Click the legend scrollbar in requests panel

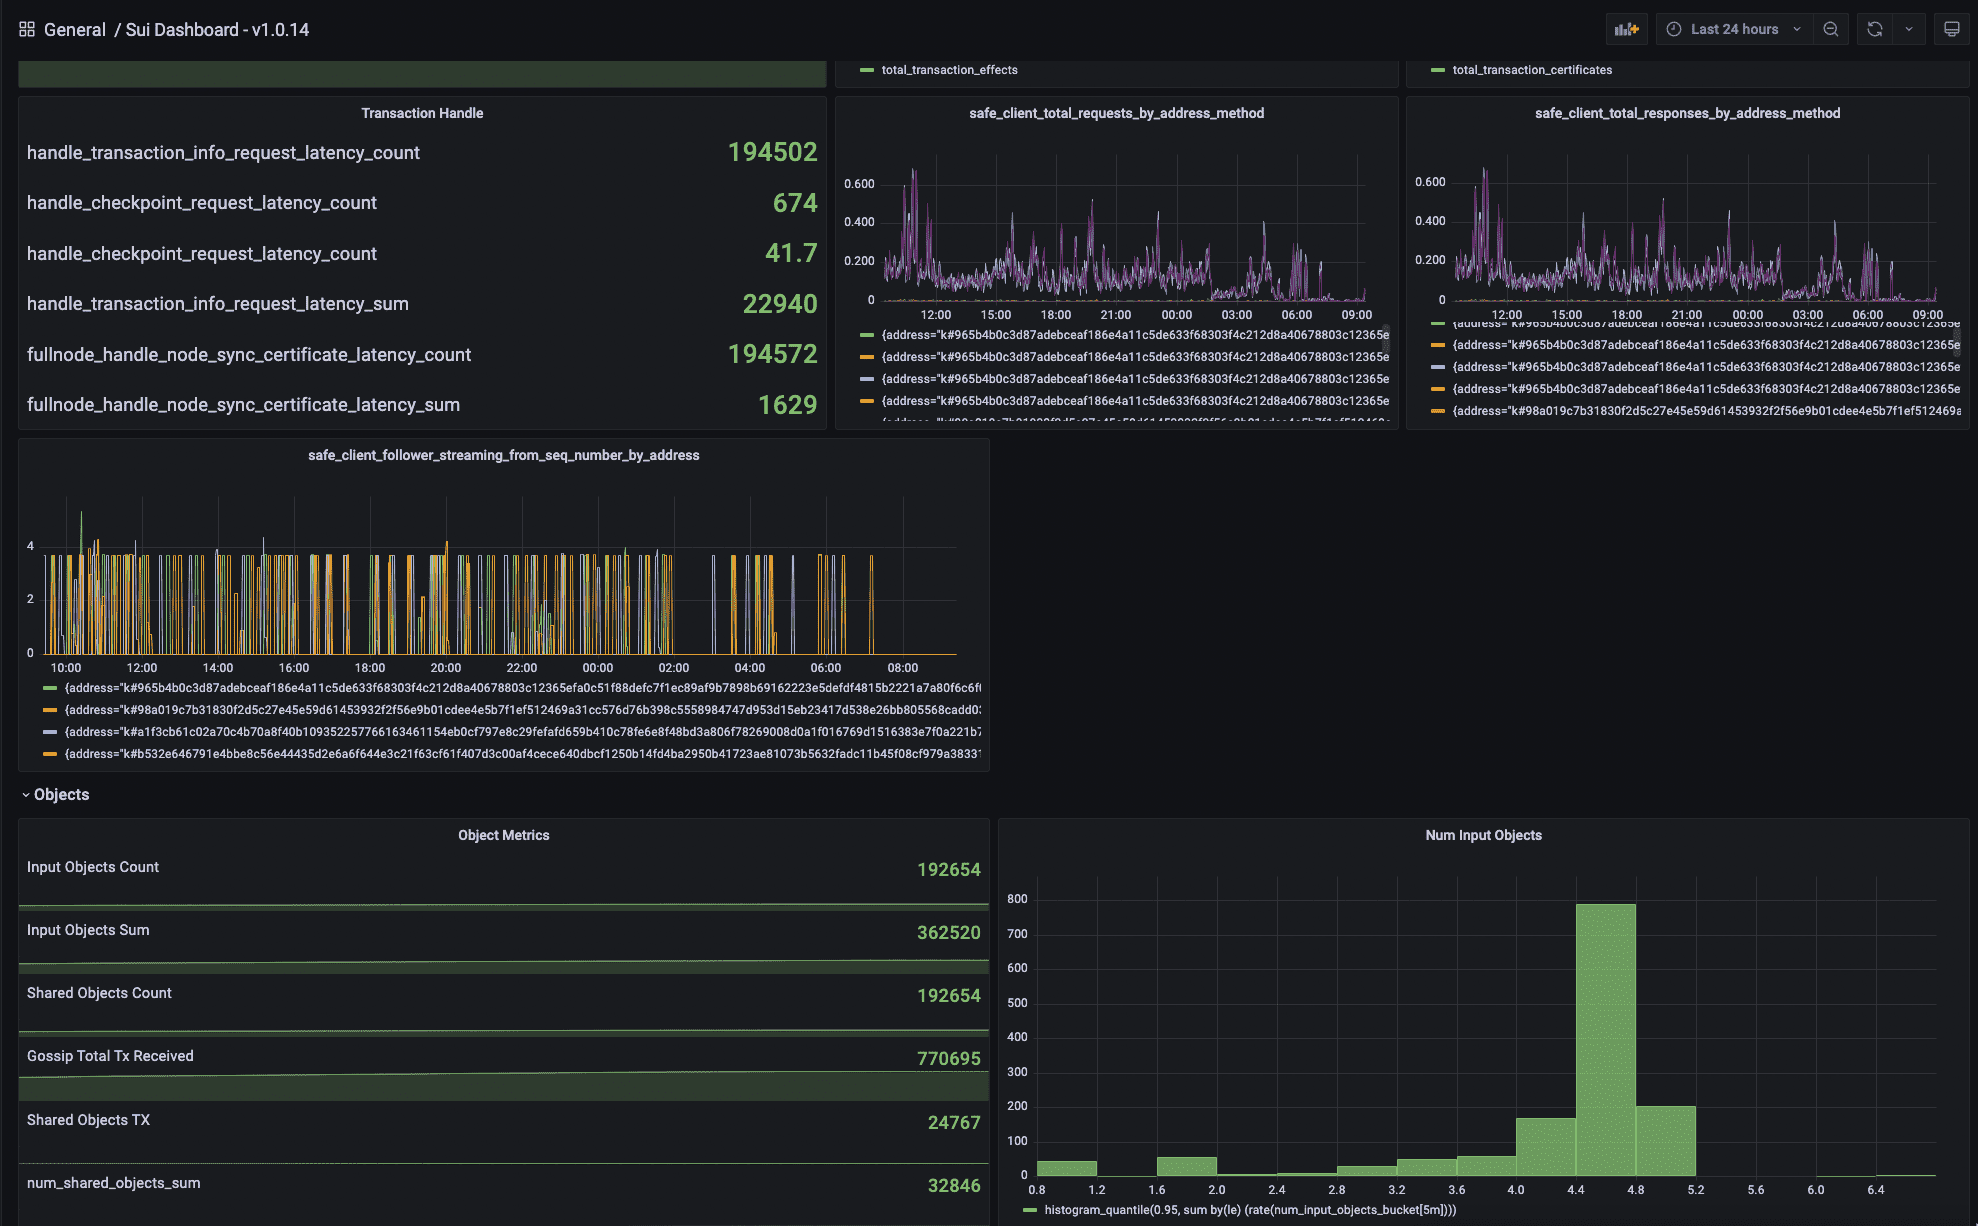pos(1386,340)
